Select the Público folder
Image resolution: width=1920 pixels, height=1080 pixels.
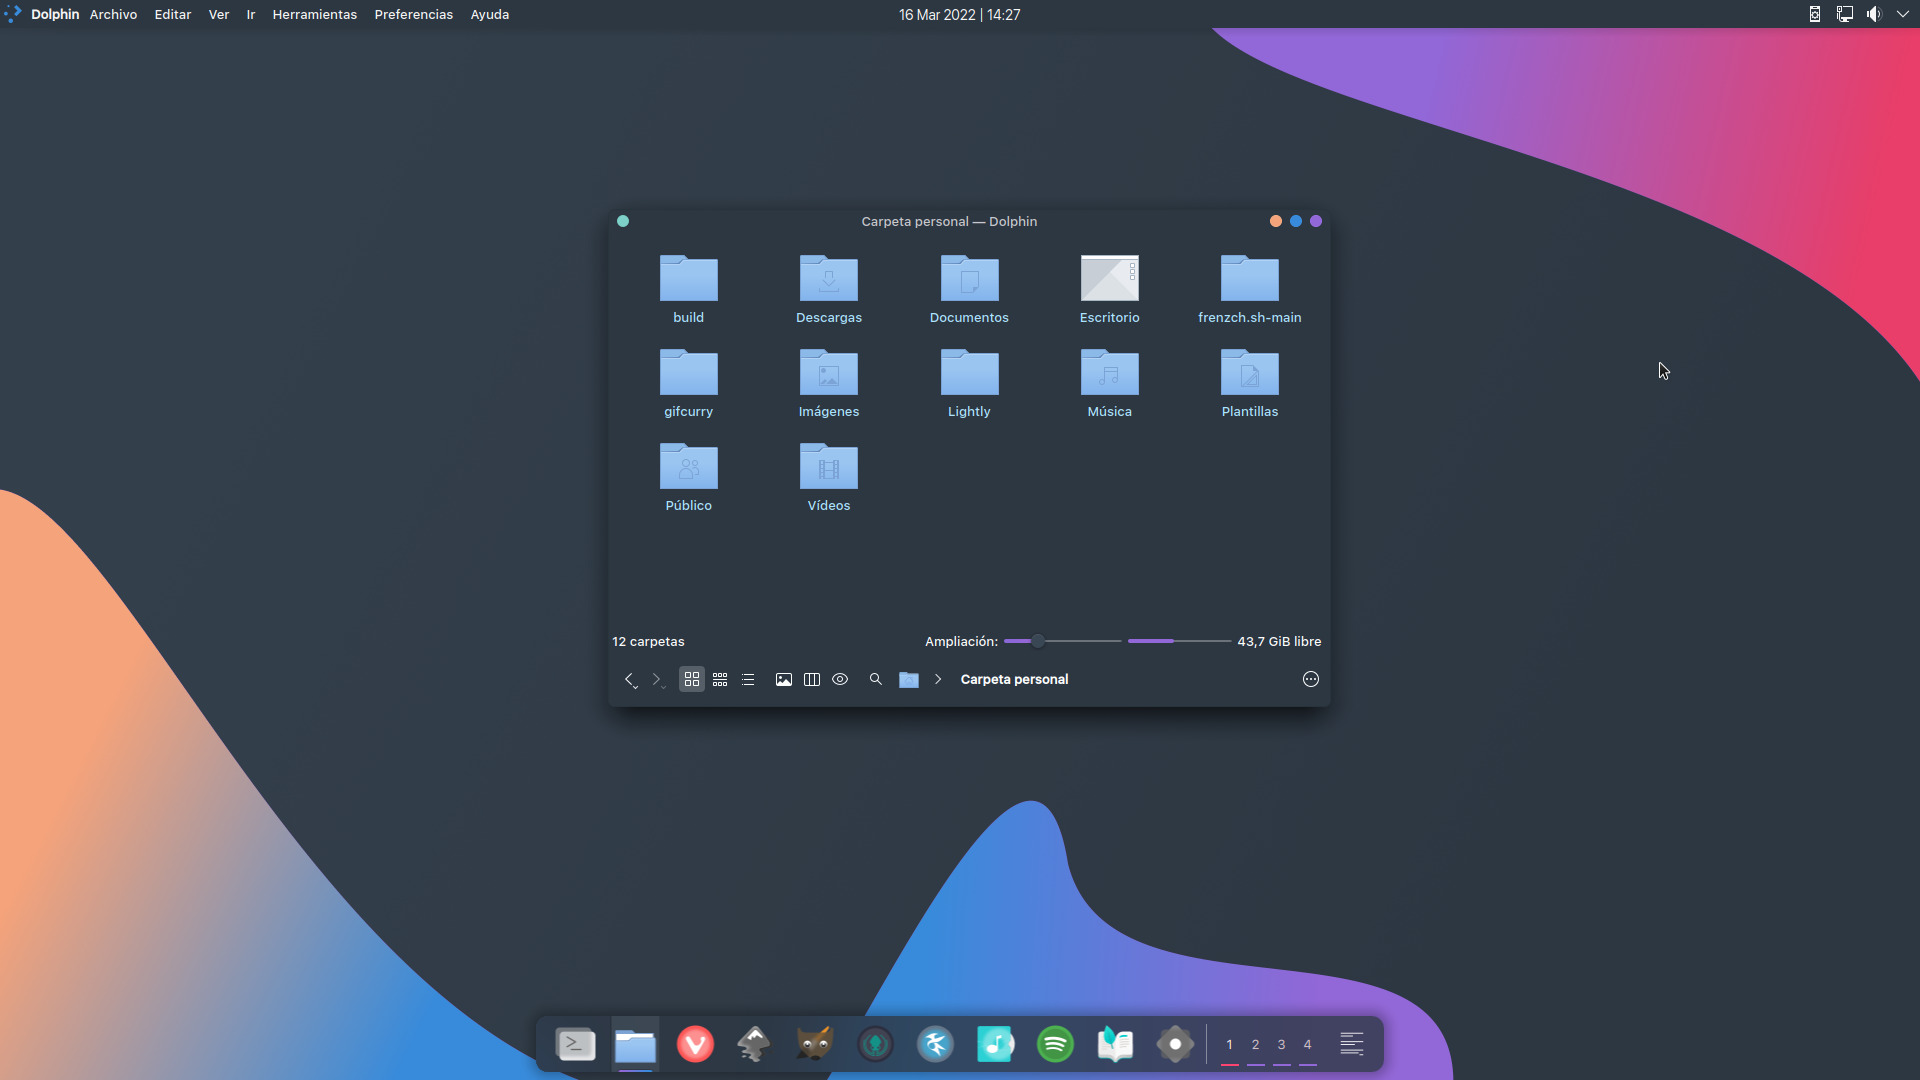click(x=689, y=477)
